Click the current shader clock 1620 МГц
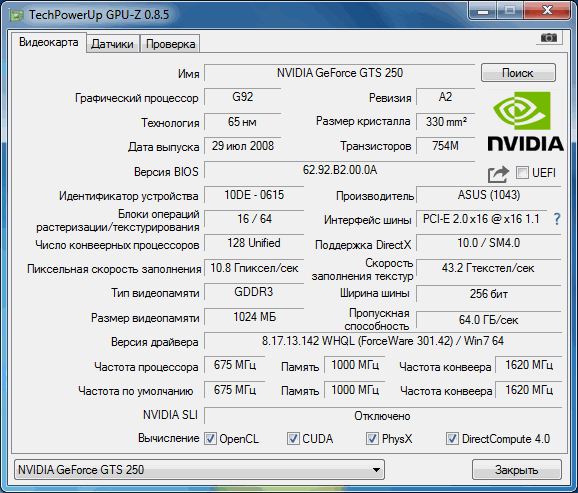 (529, 365)
